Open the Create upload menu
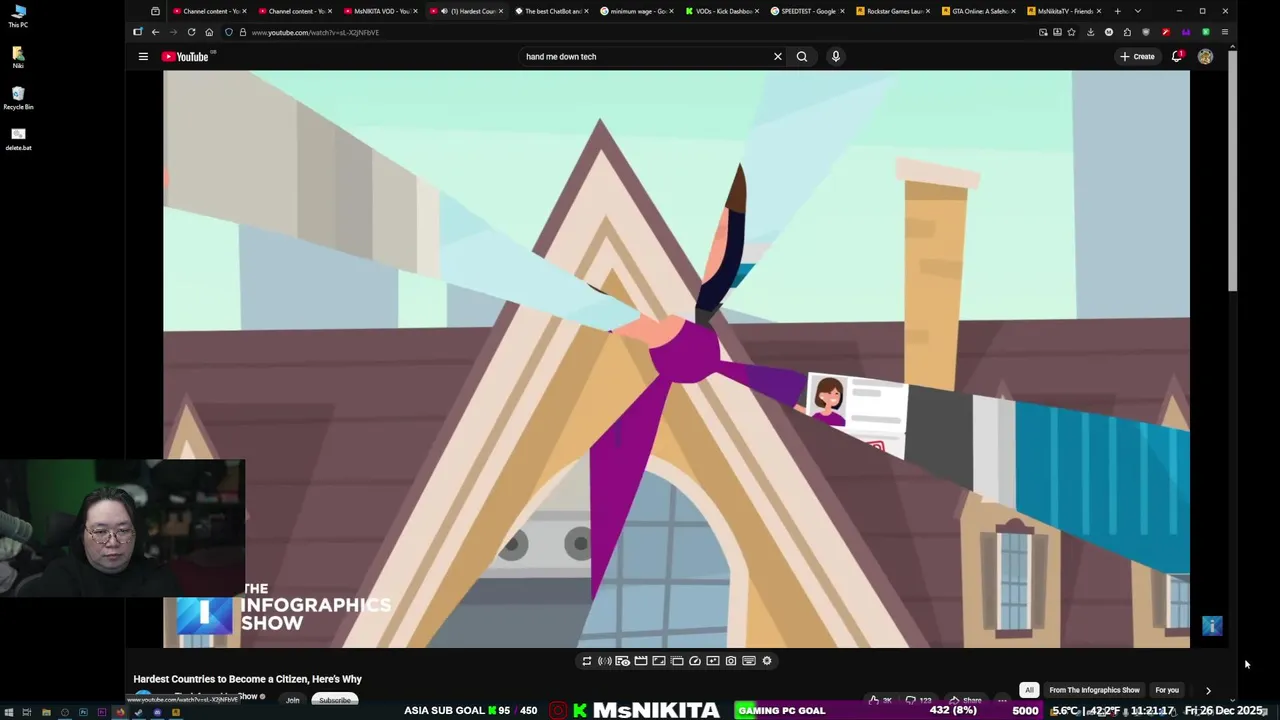 1137,56
